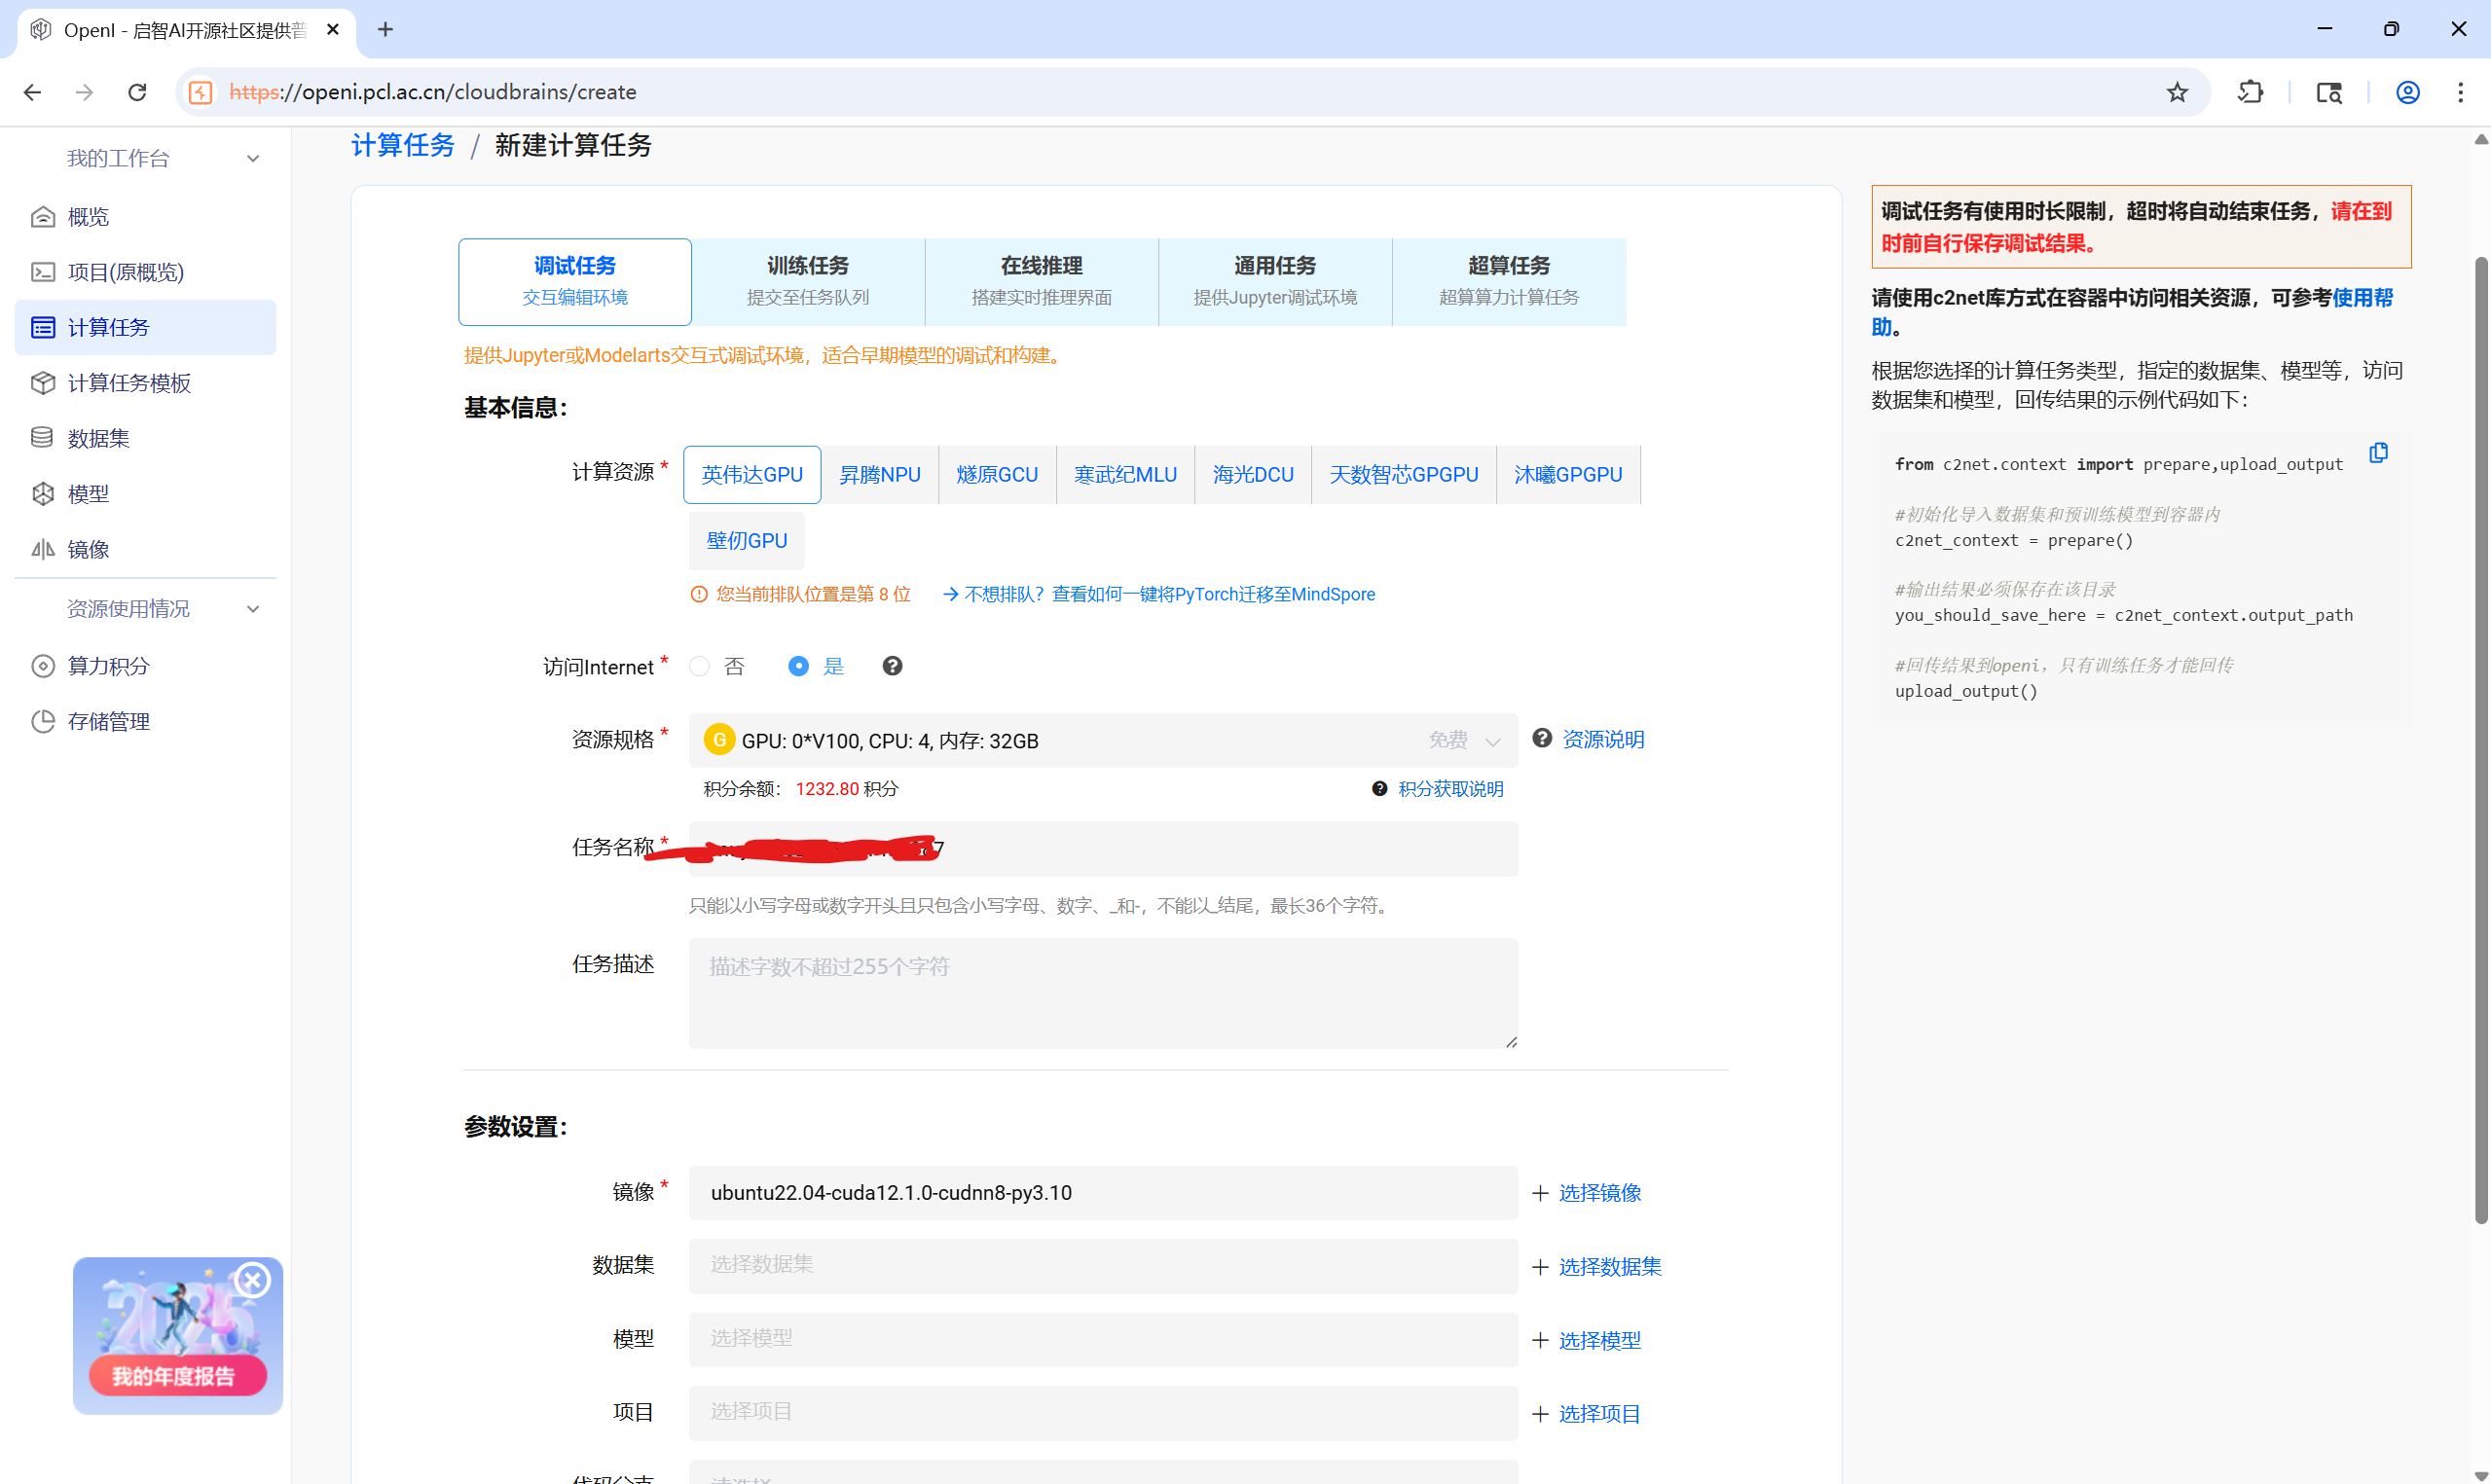Viewport: 2491px width, 1484px height.
Task: Copy the c2net example code snippet
Action: coord(2378,453)
